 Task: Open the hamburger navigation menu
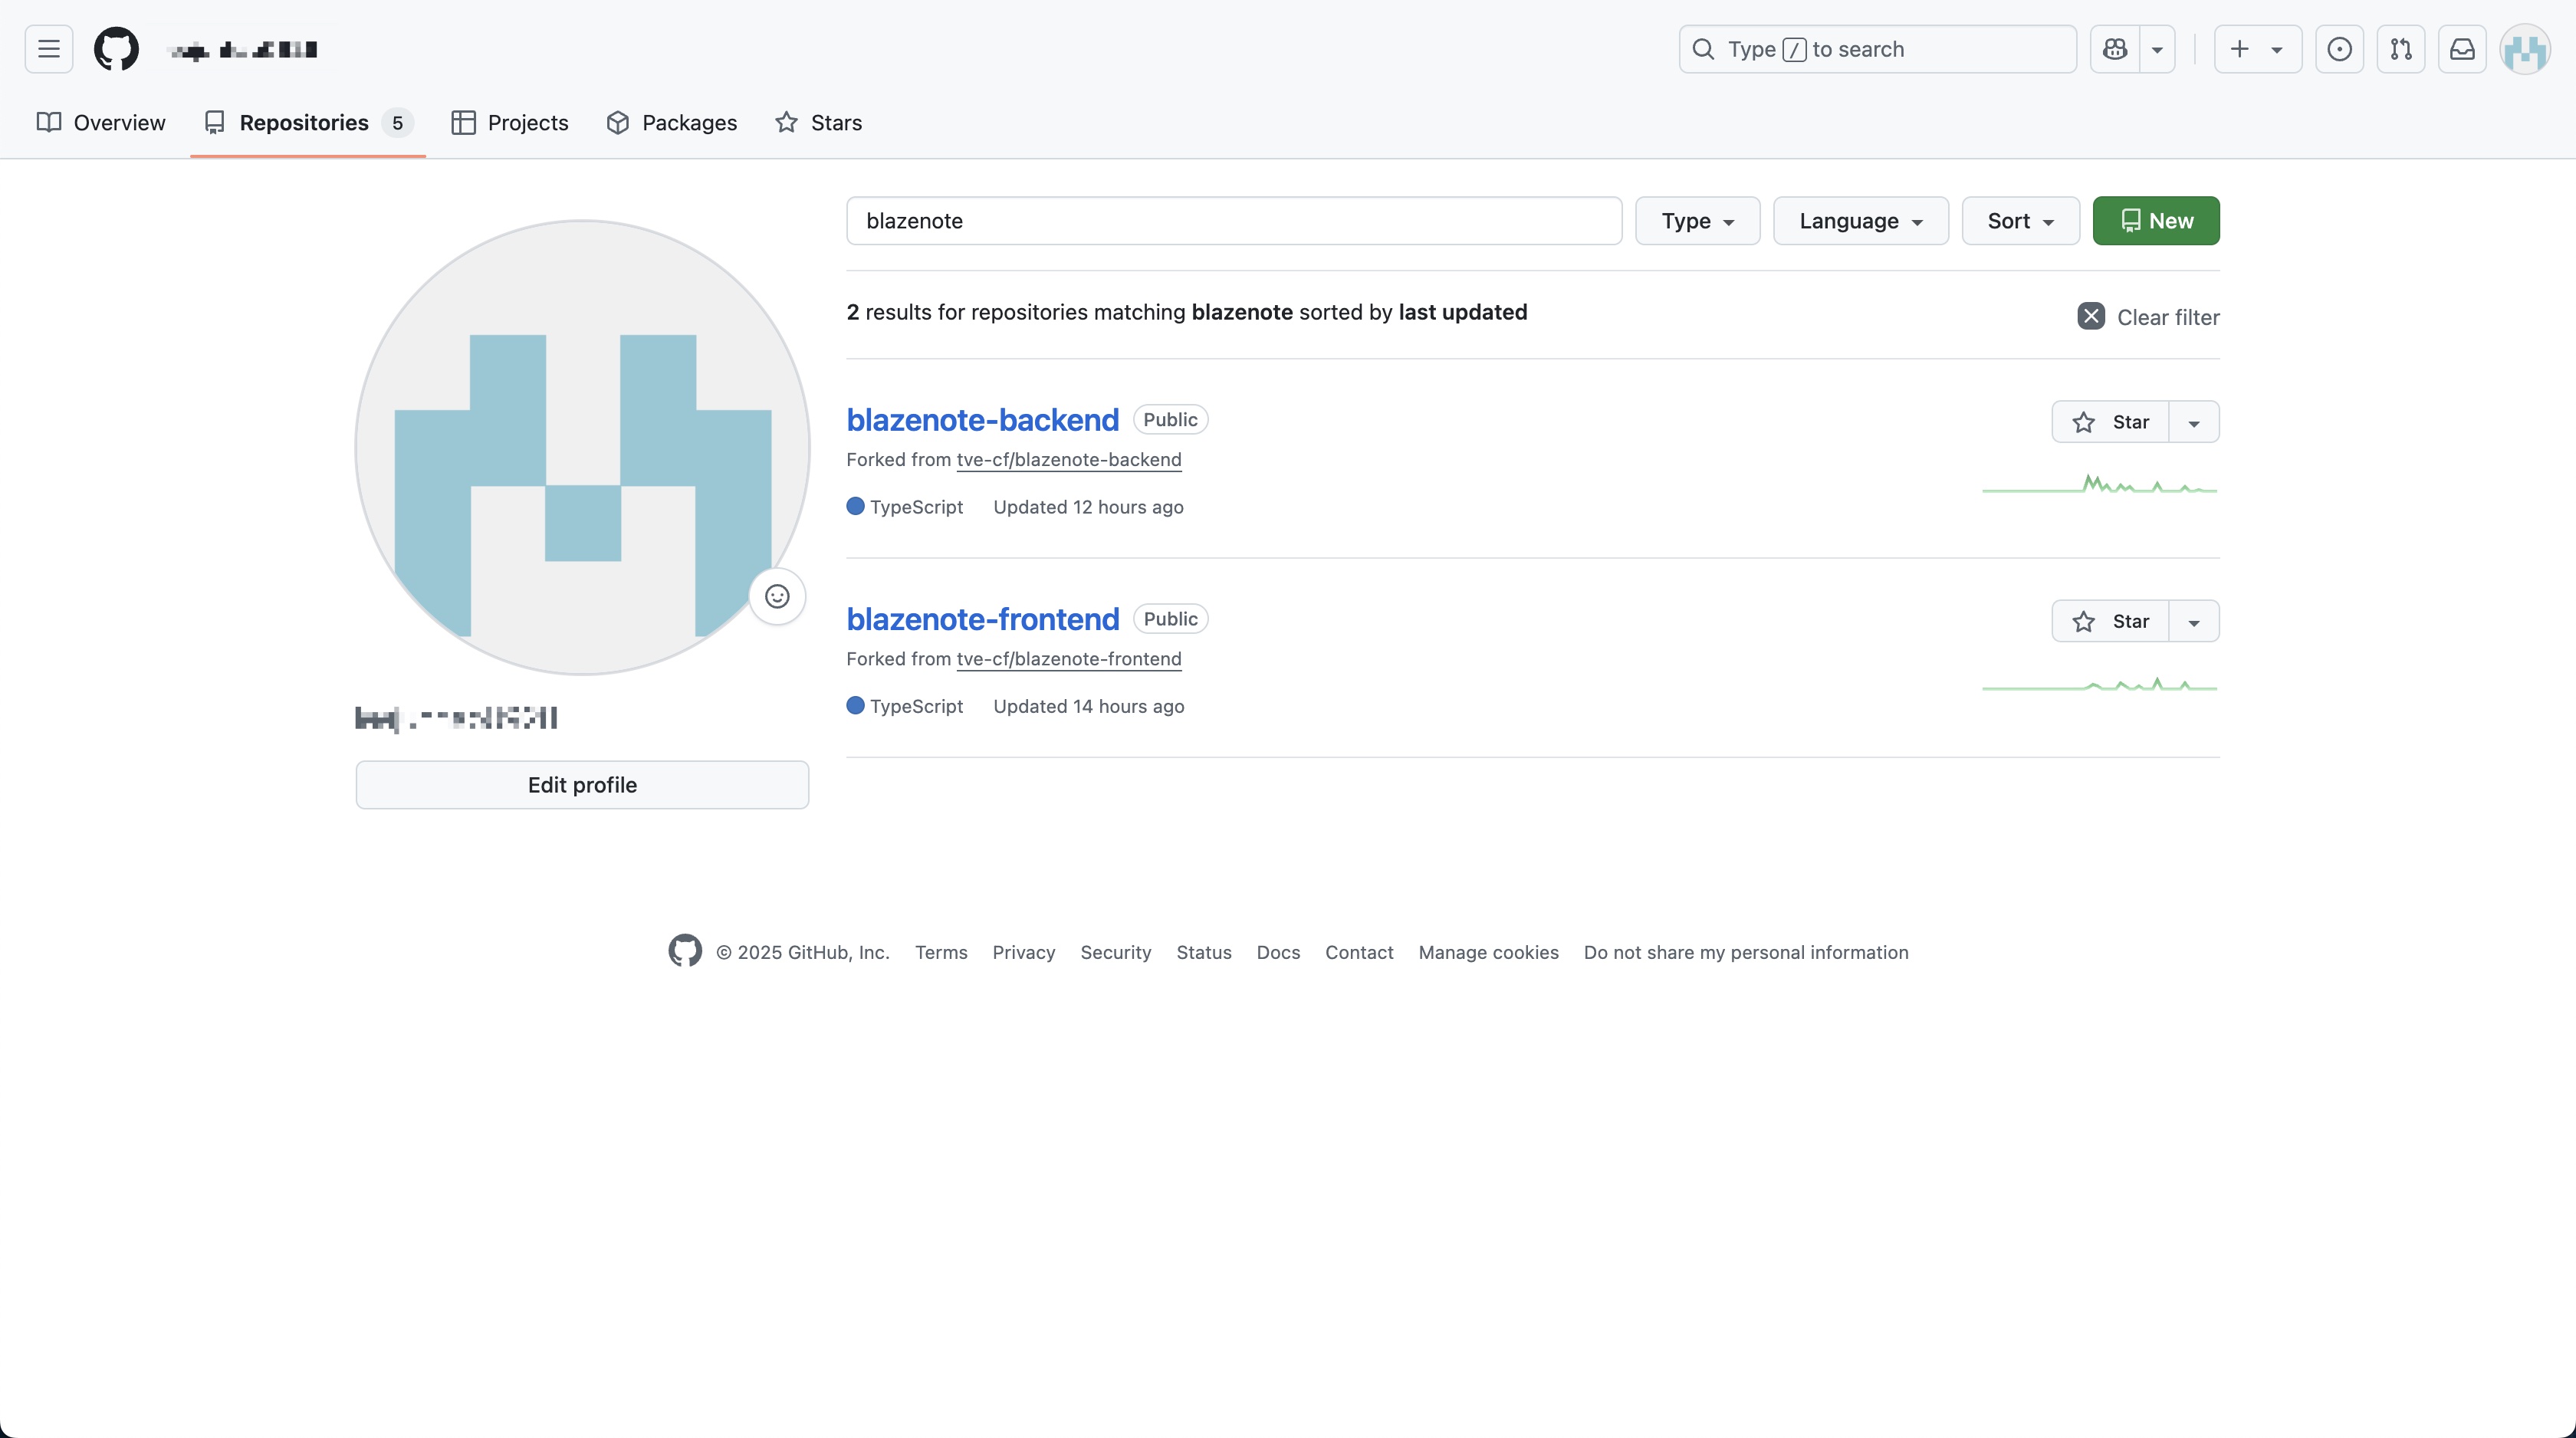(x=49, y=49)
